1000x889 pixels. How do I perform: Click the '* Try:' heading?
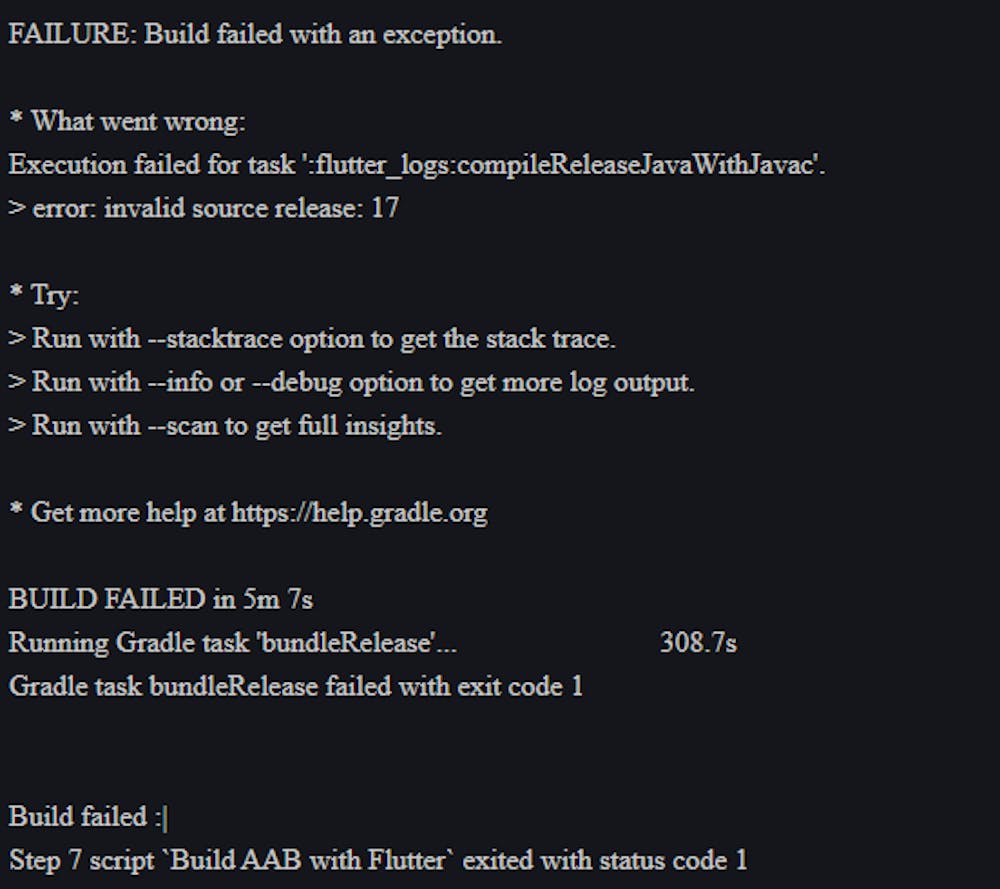44,295
